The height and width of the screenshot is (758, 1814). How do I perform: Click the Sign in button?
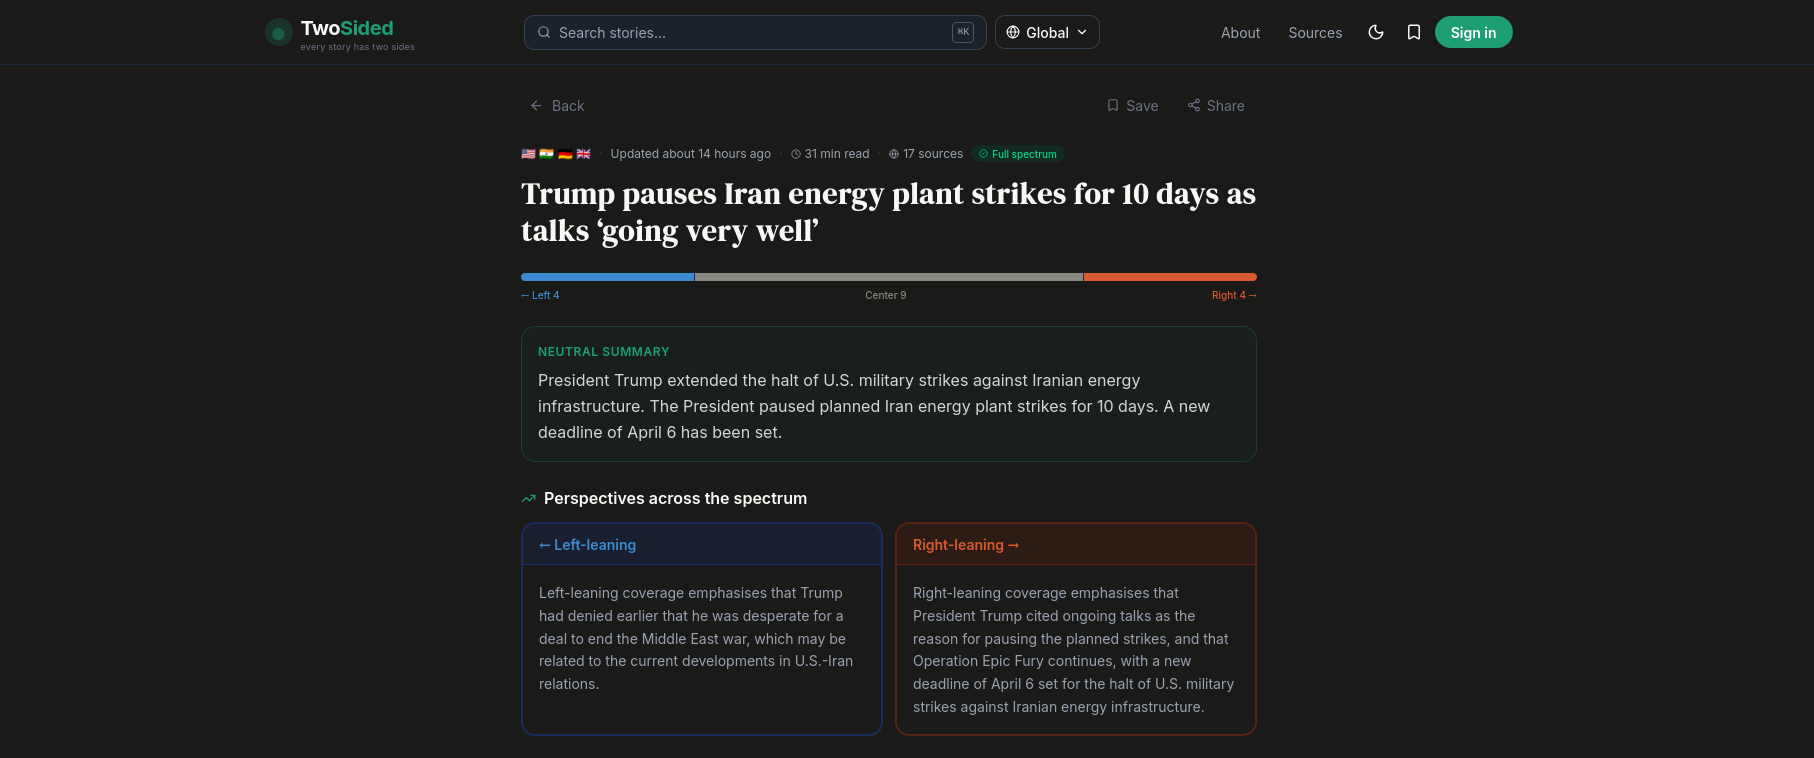point(1474,32)
